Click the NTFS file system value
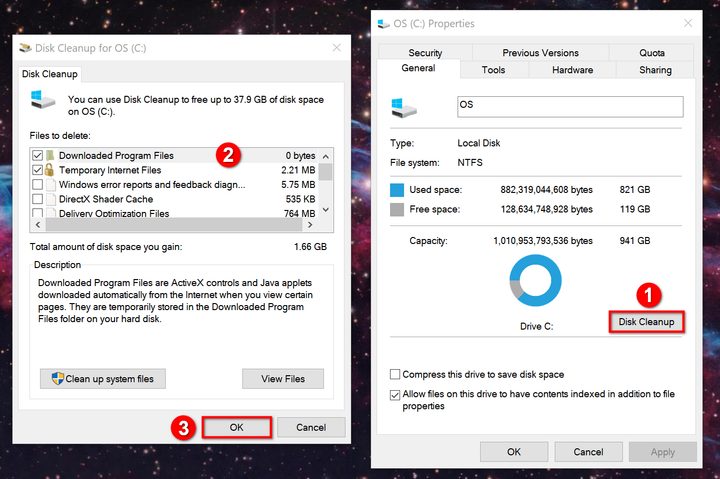 [x=470, y=163]
